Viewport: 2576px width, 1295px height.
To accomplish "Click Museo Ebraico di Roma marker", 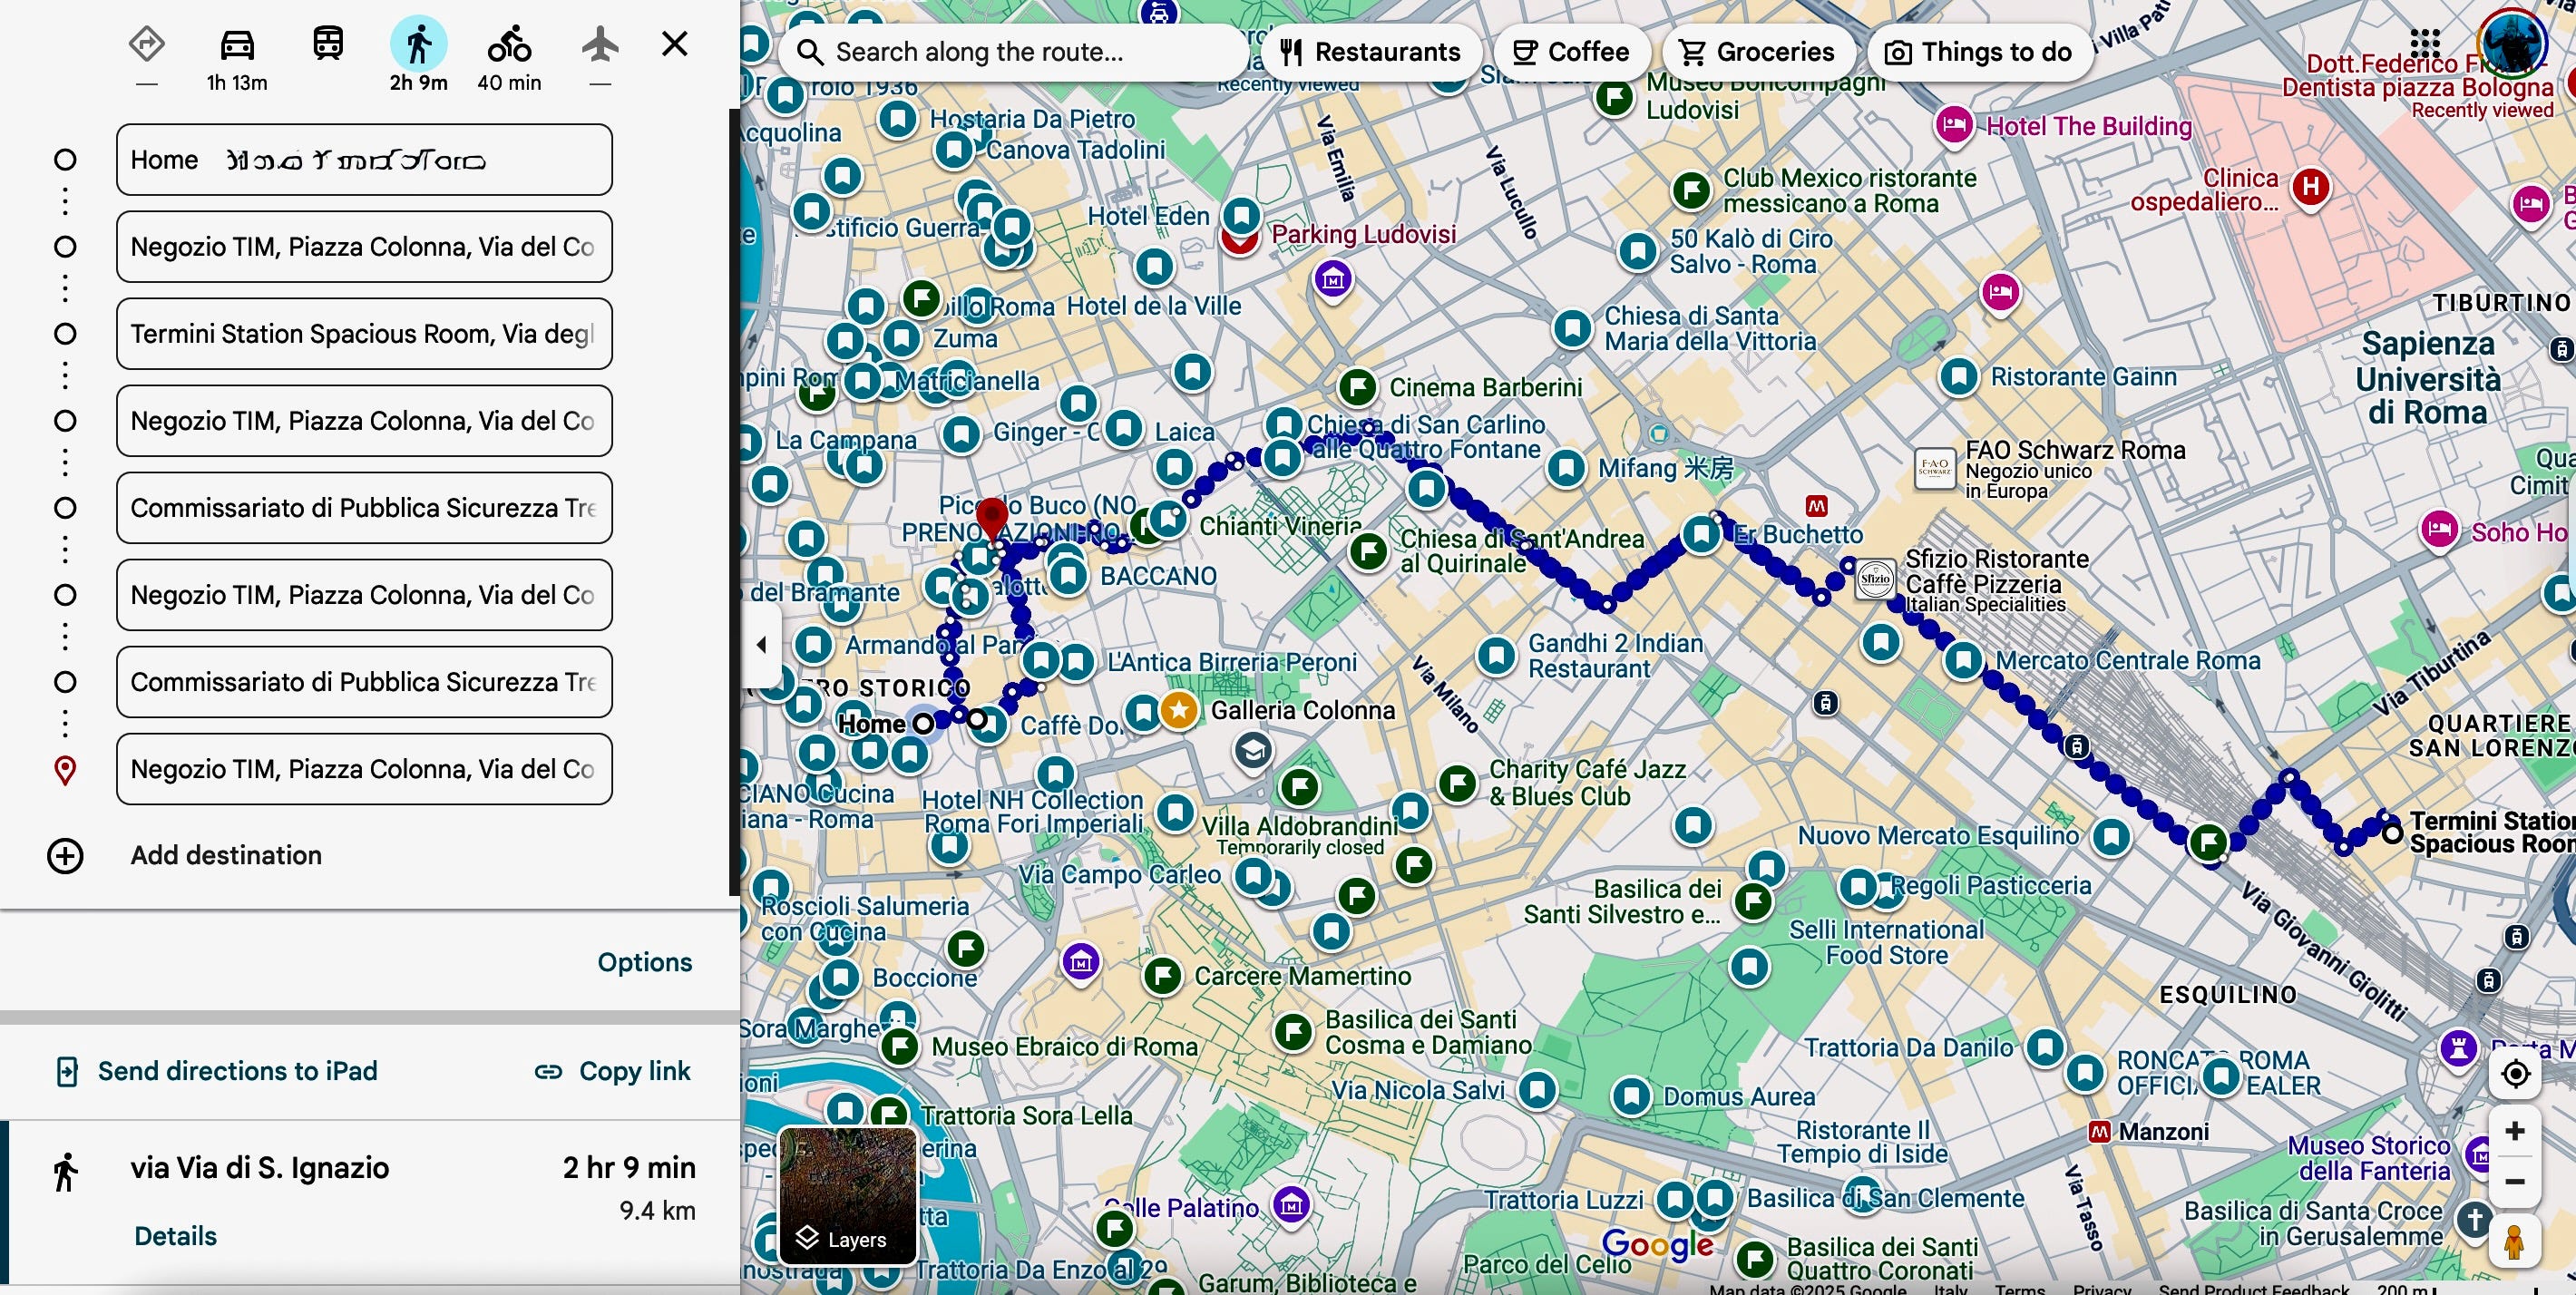I will 899,1046.
